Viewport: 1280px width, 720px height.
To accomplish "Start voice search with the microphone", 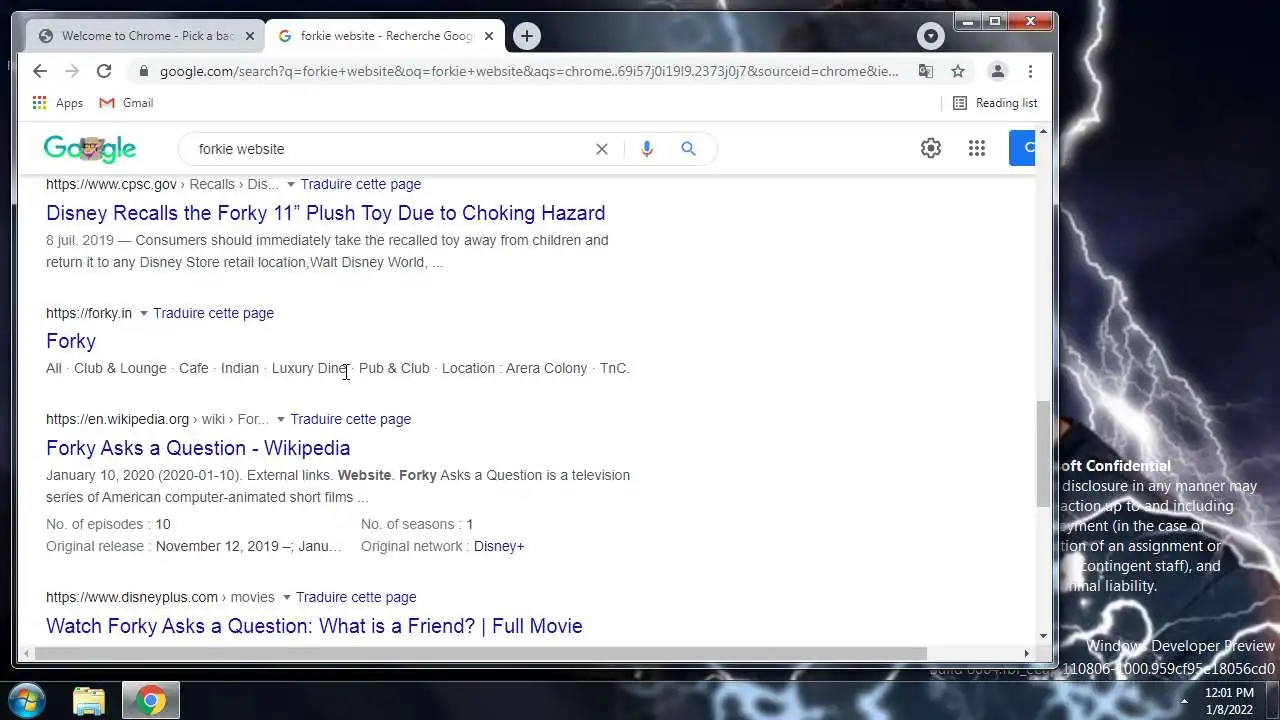I will 647,149.
